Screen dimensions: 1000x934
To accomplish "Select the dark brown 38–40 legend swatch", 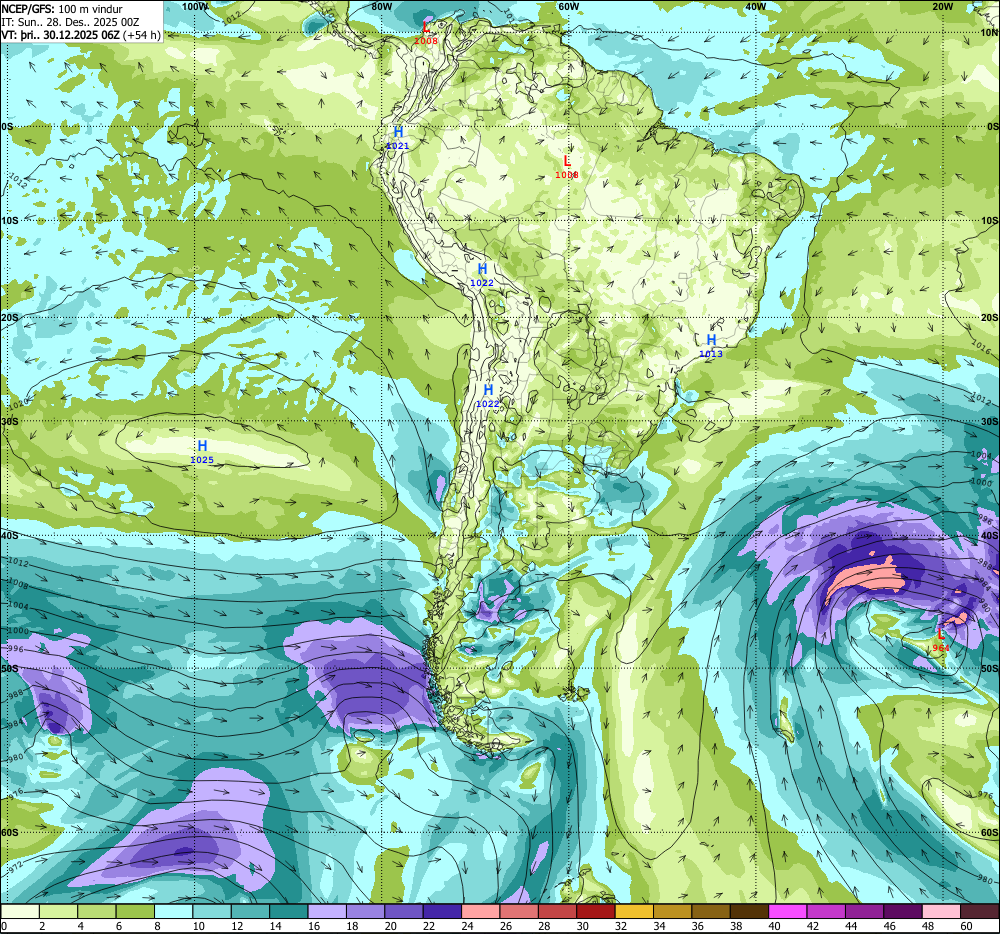I will [749, 911].
